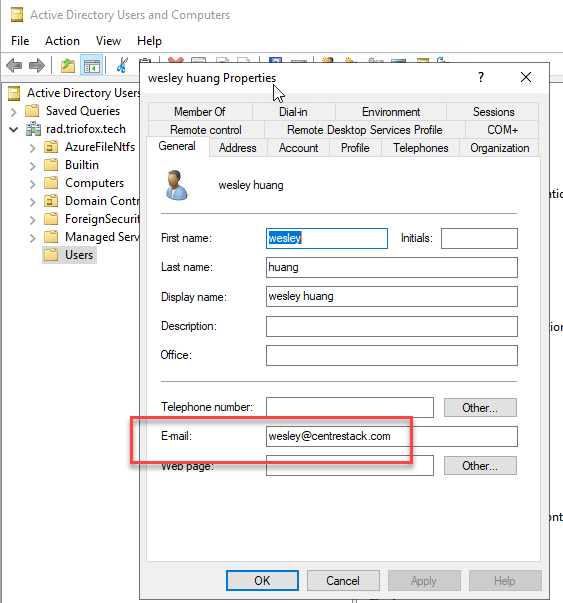Image resolution: width=563 pixels, height=603 pixels.
Task: Expand the Saved Queries node
Action: coord(14,112)
